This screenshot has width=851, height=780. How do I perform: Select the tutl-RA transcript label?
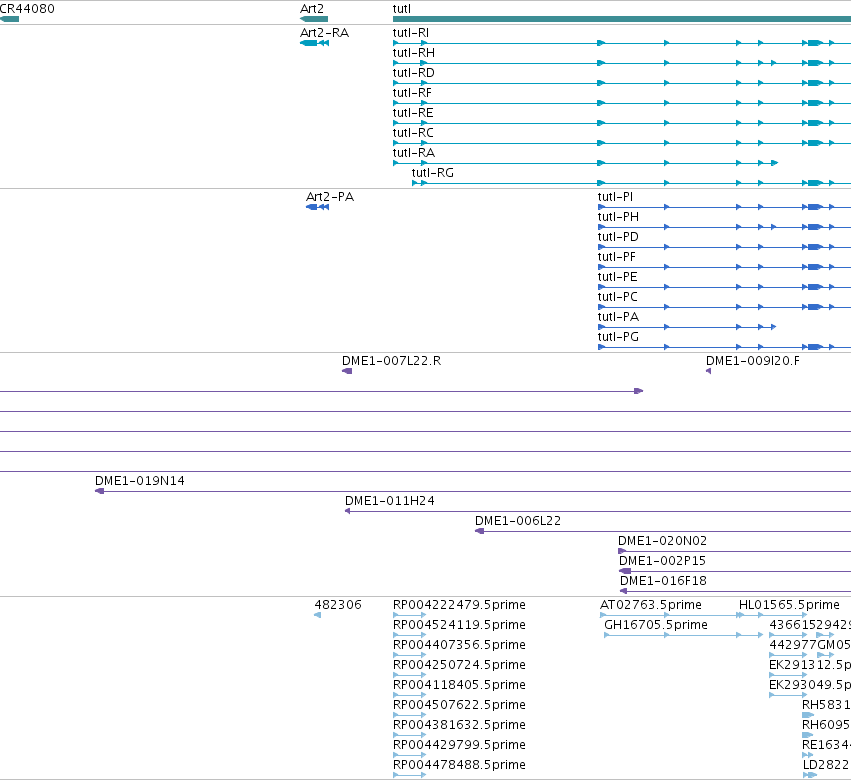point(414,153)
